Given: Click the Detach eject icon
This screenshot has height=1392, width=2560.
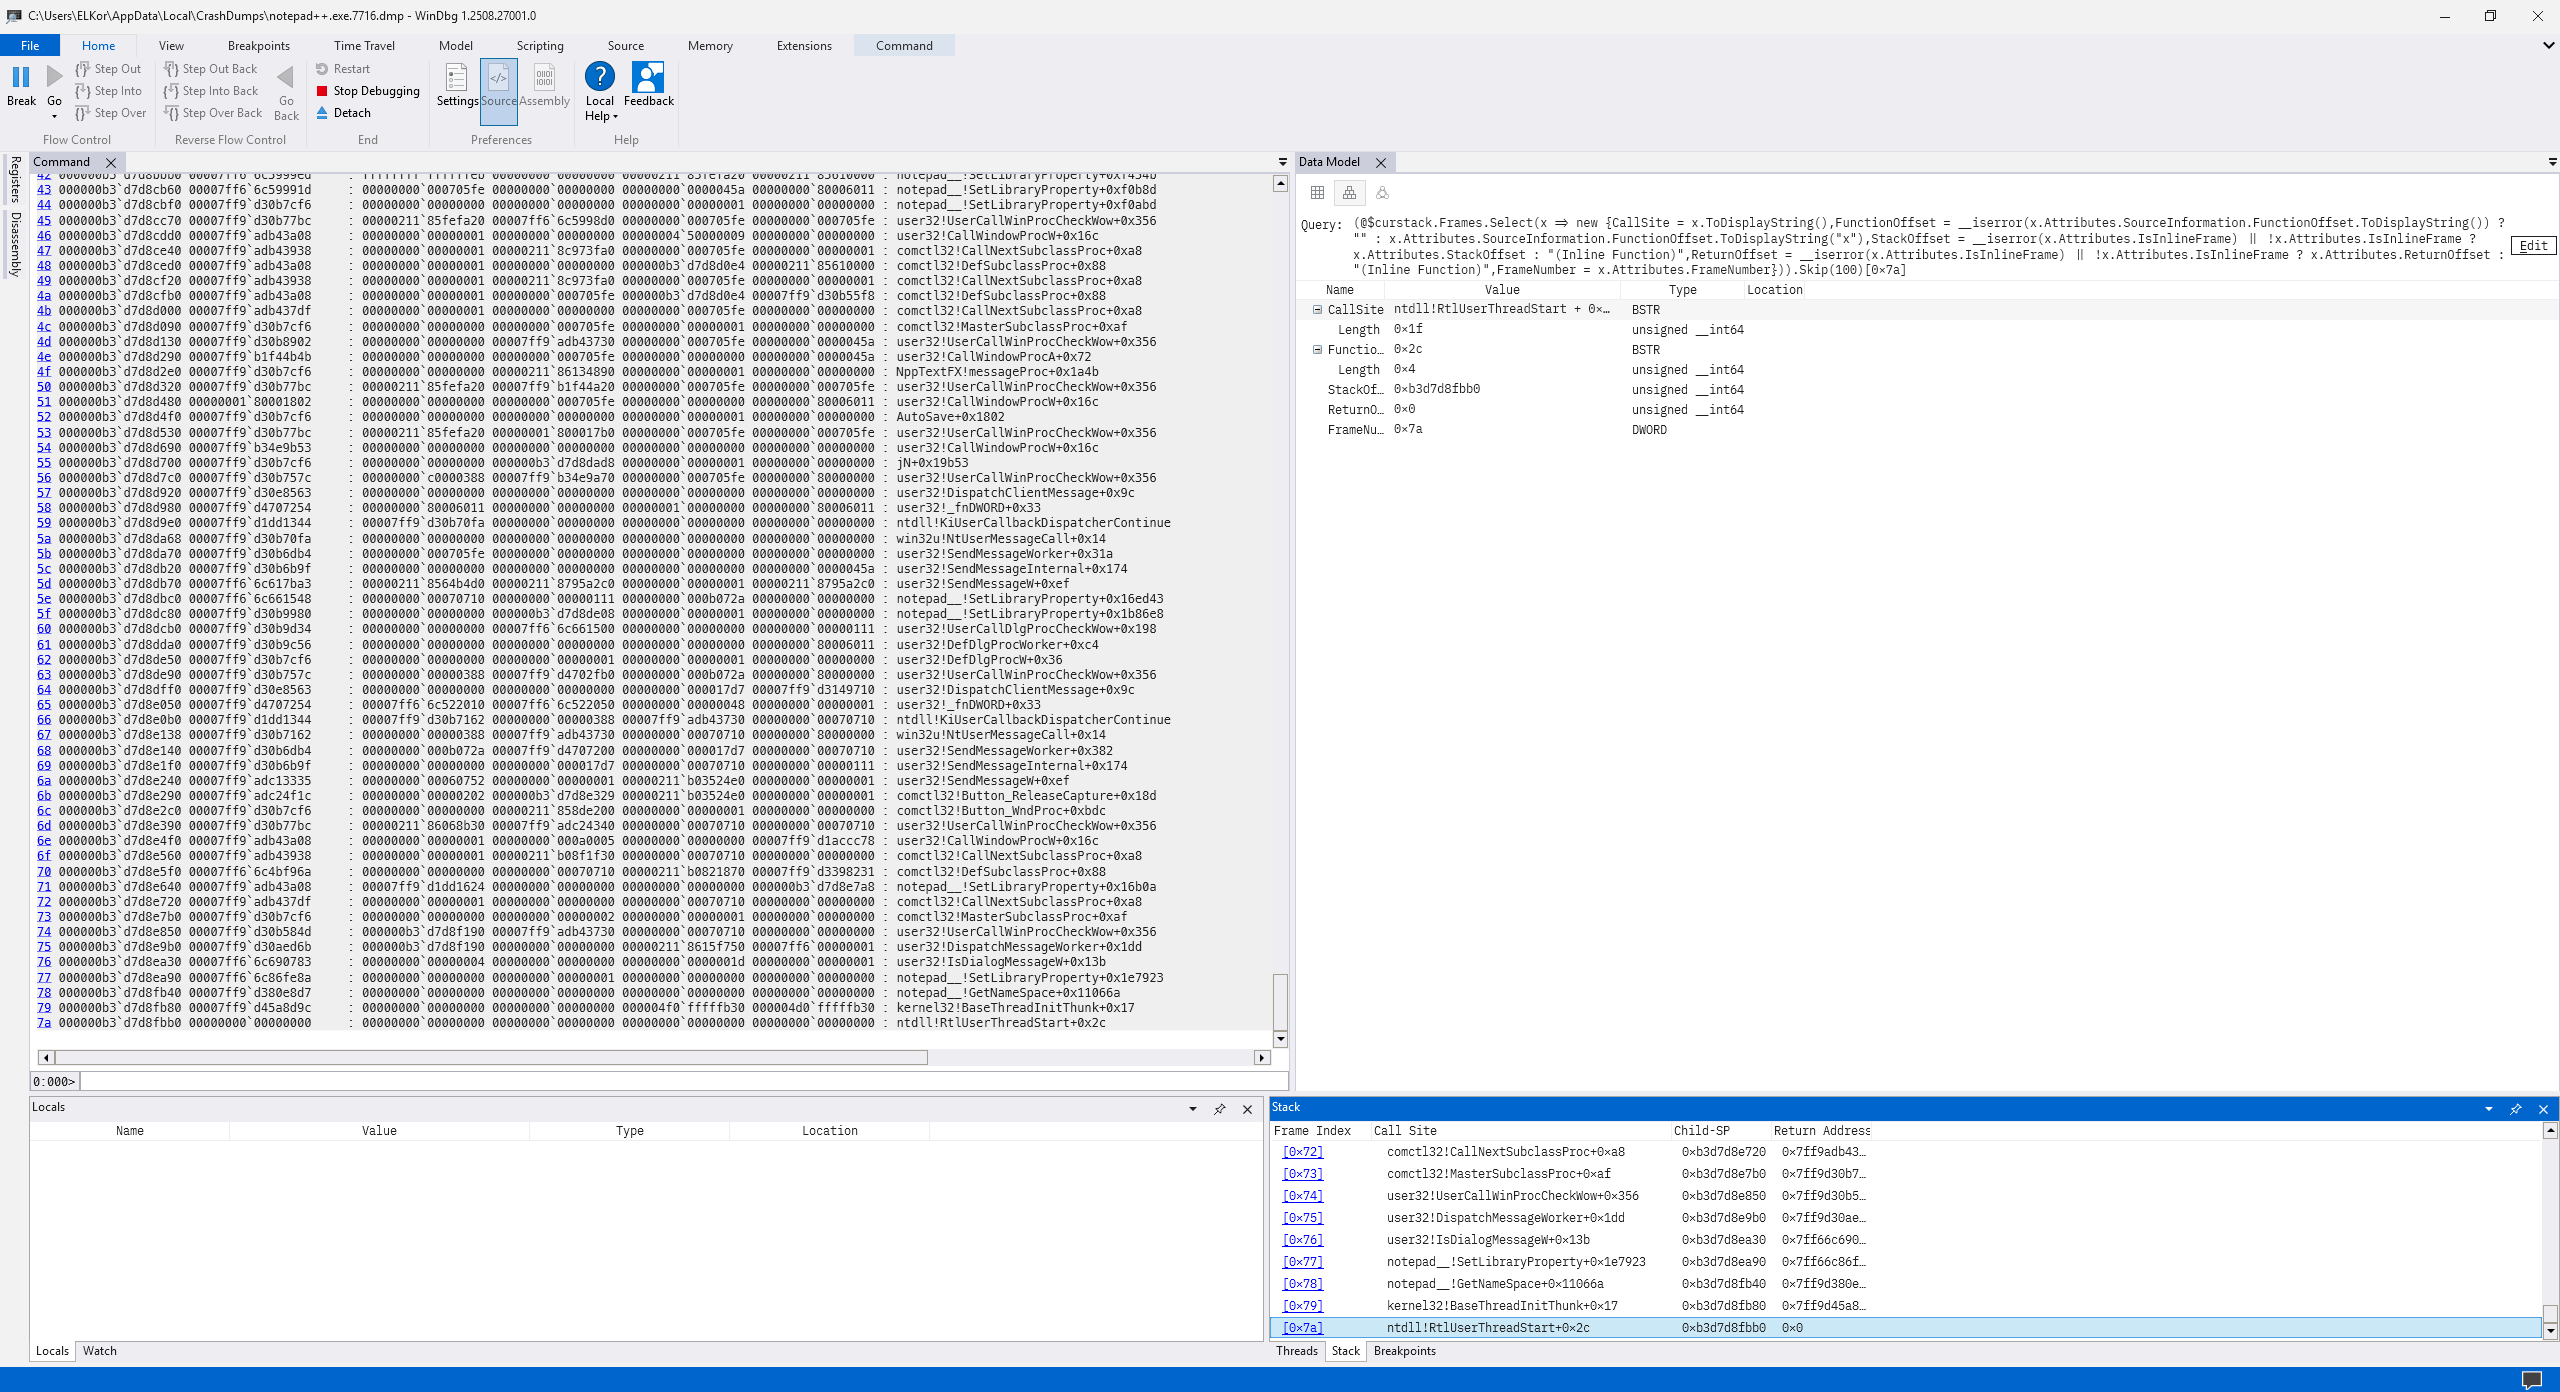Looking at the screenshot, I should (322, 113).
